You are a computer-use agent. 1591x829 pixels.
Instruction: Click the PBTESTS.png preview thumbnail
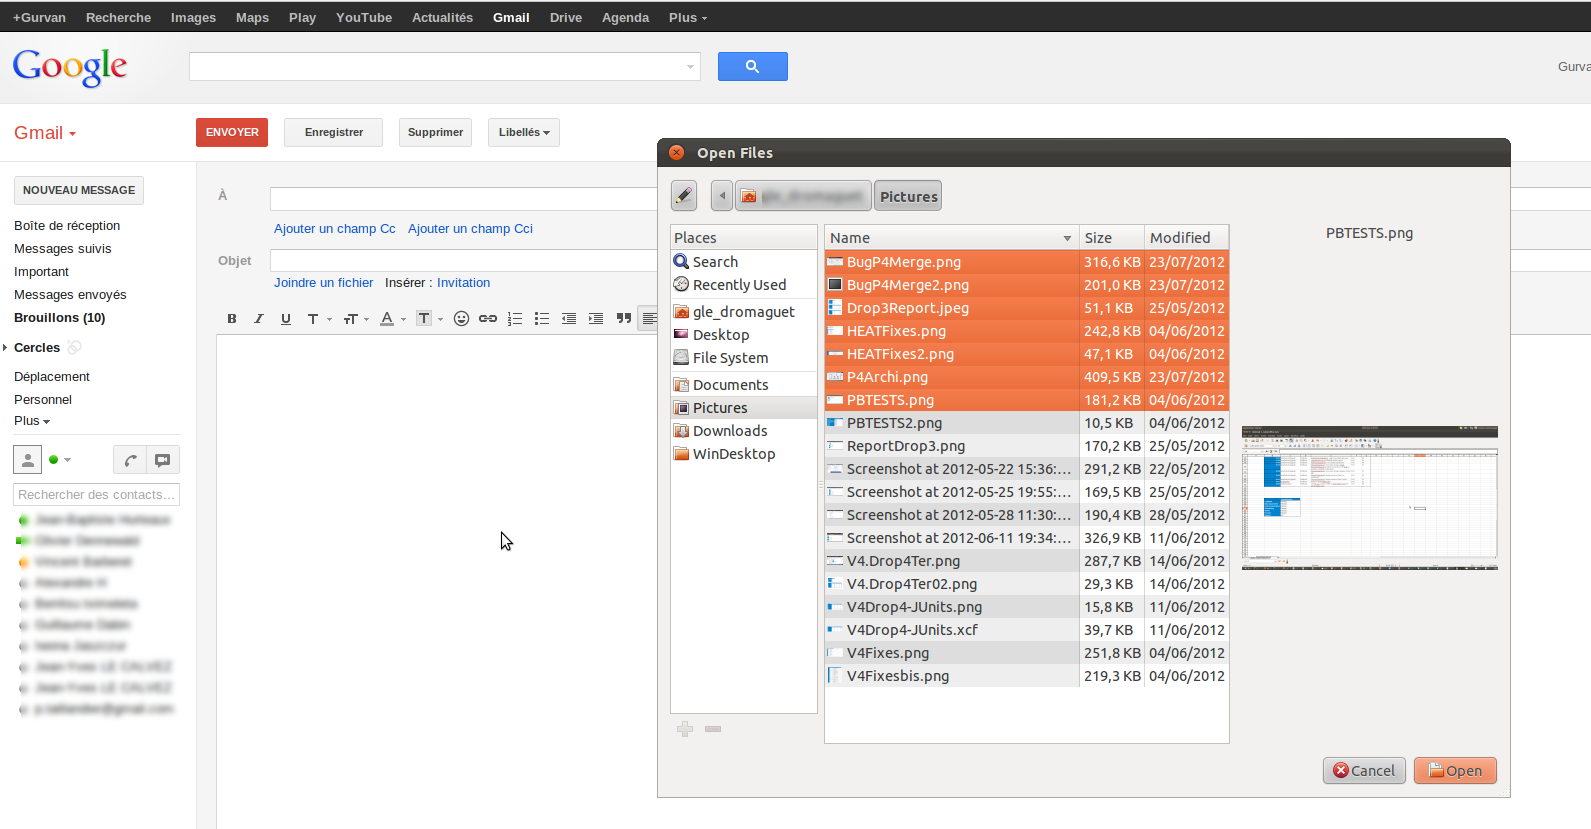pyautogui.click(x=1370, y=498)
